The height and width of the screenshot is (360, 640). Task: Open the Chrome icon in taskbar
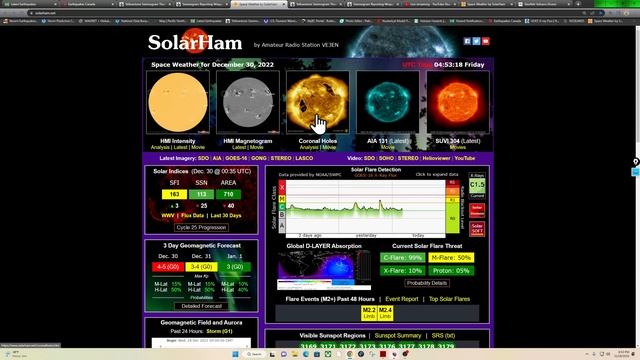(349, 354)
